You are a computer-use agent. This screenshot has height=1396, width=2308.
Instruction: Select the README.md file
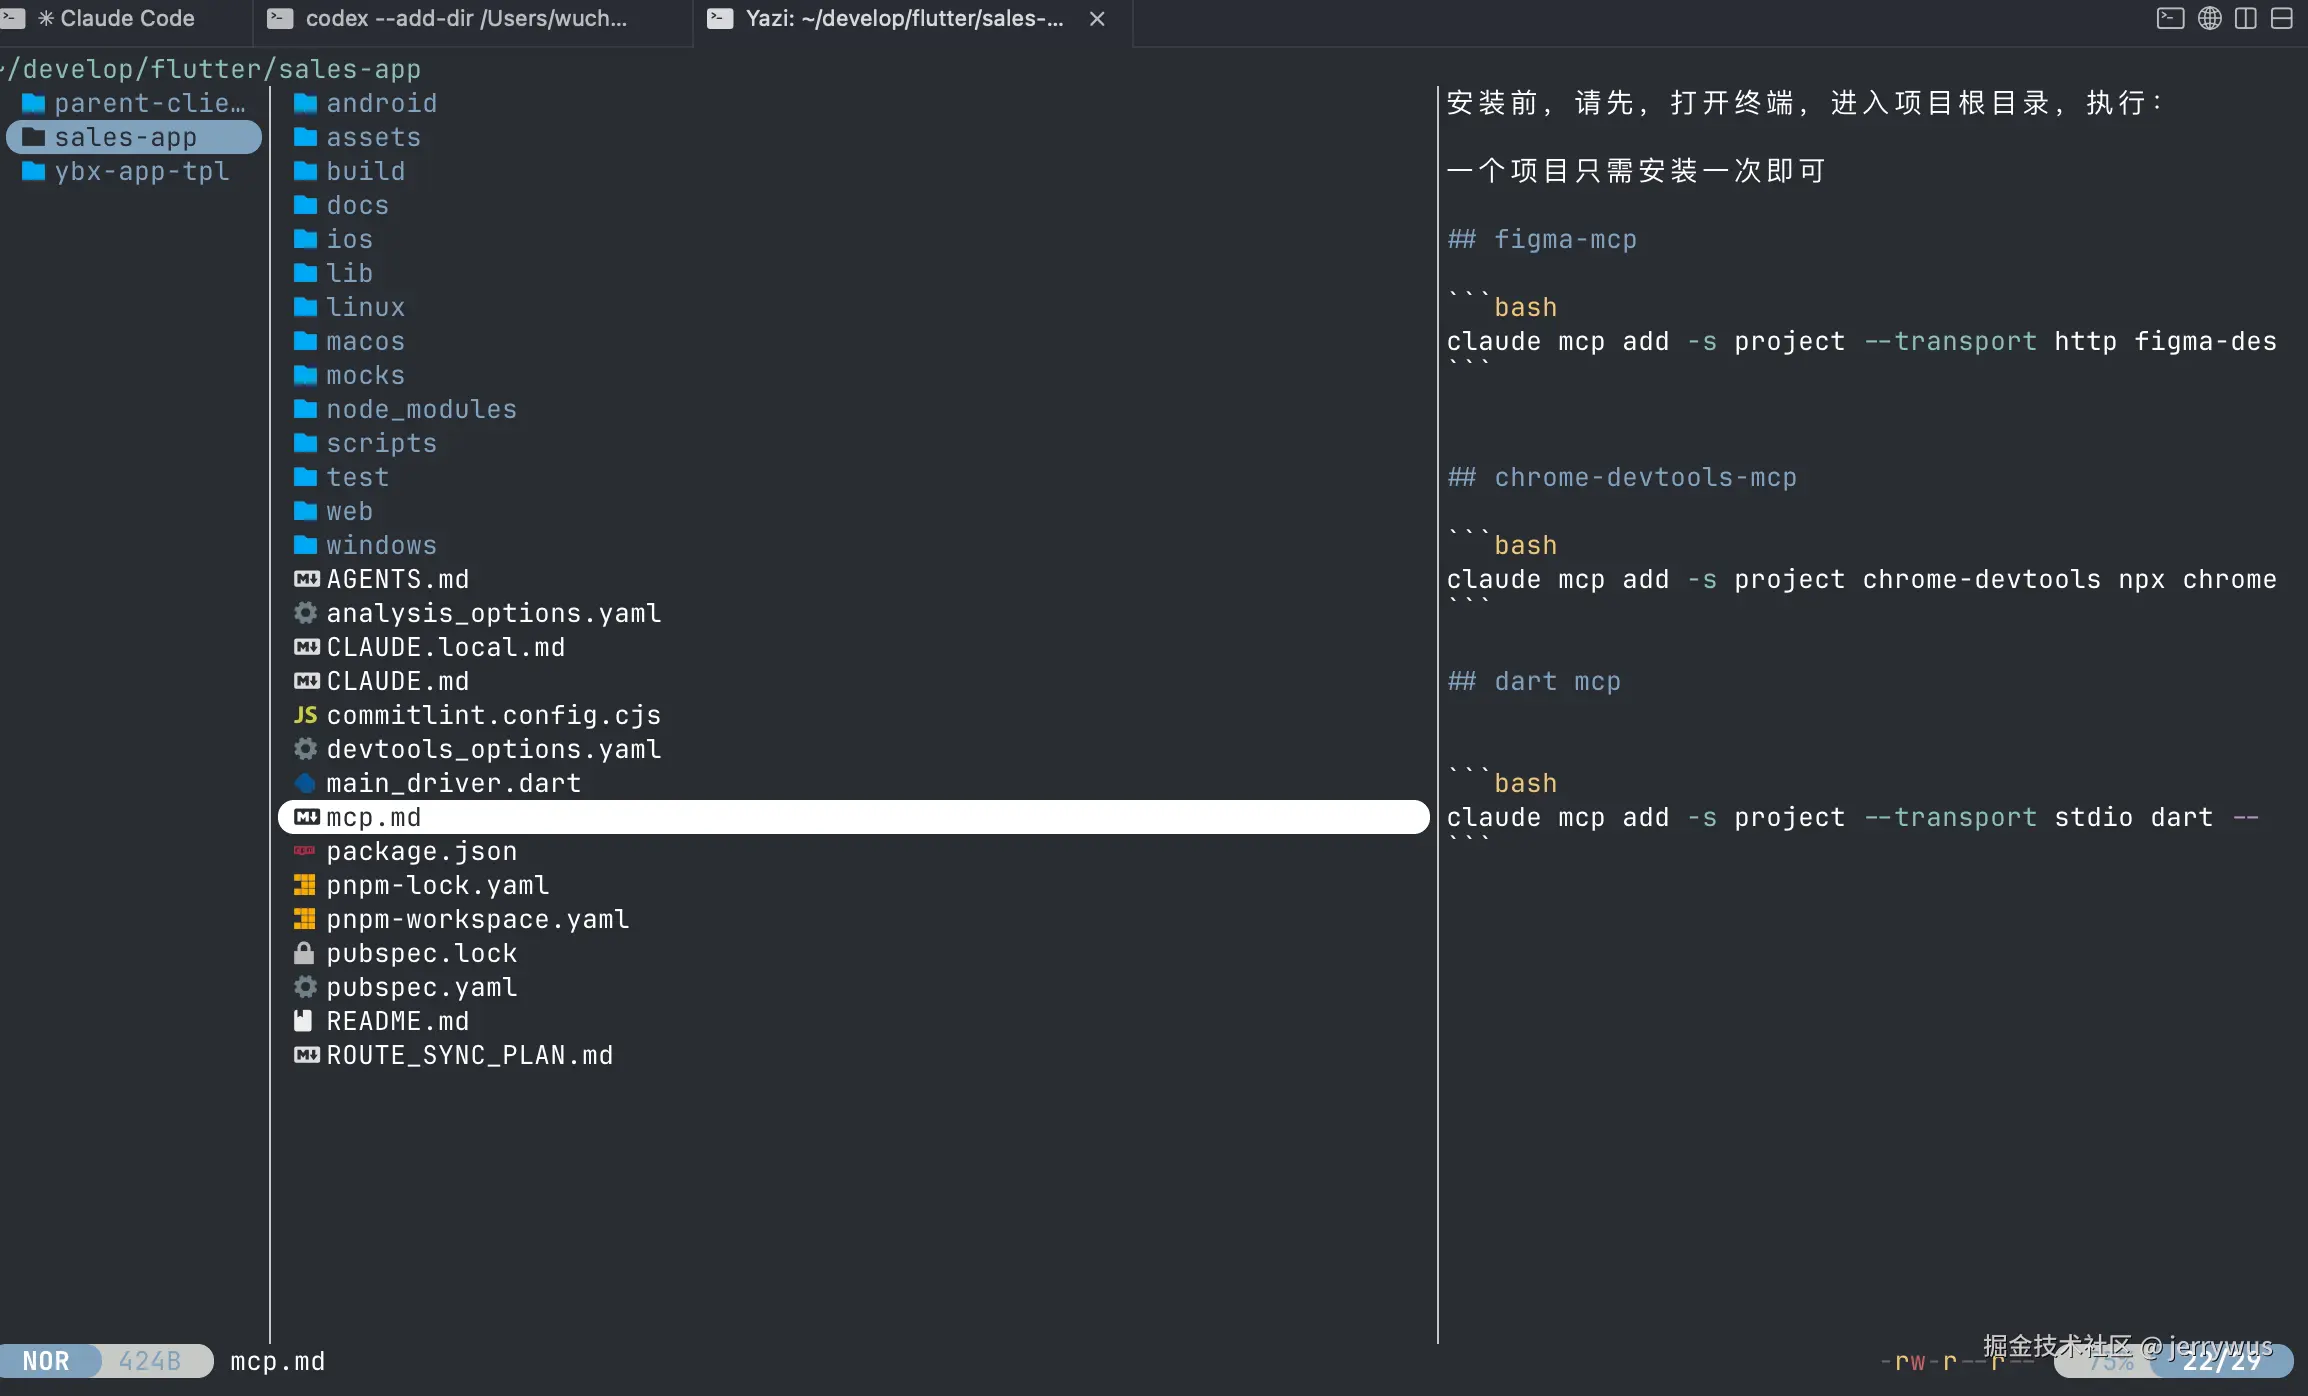coord(397,1021)
